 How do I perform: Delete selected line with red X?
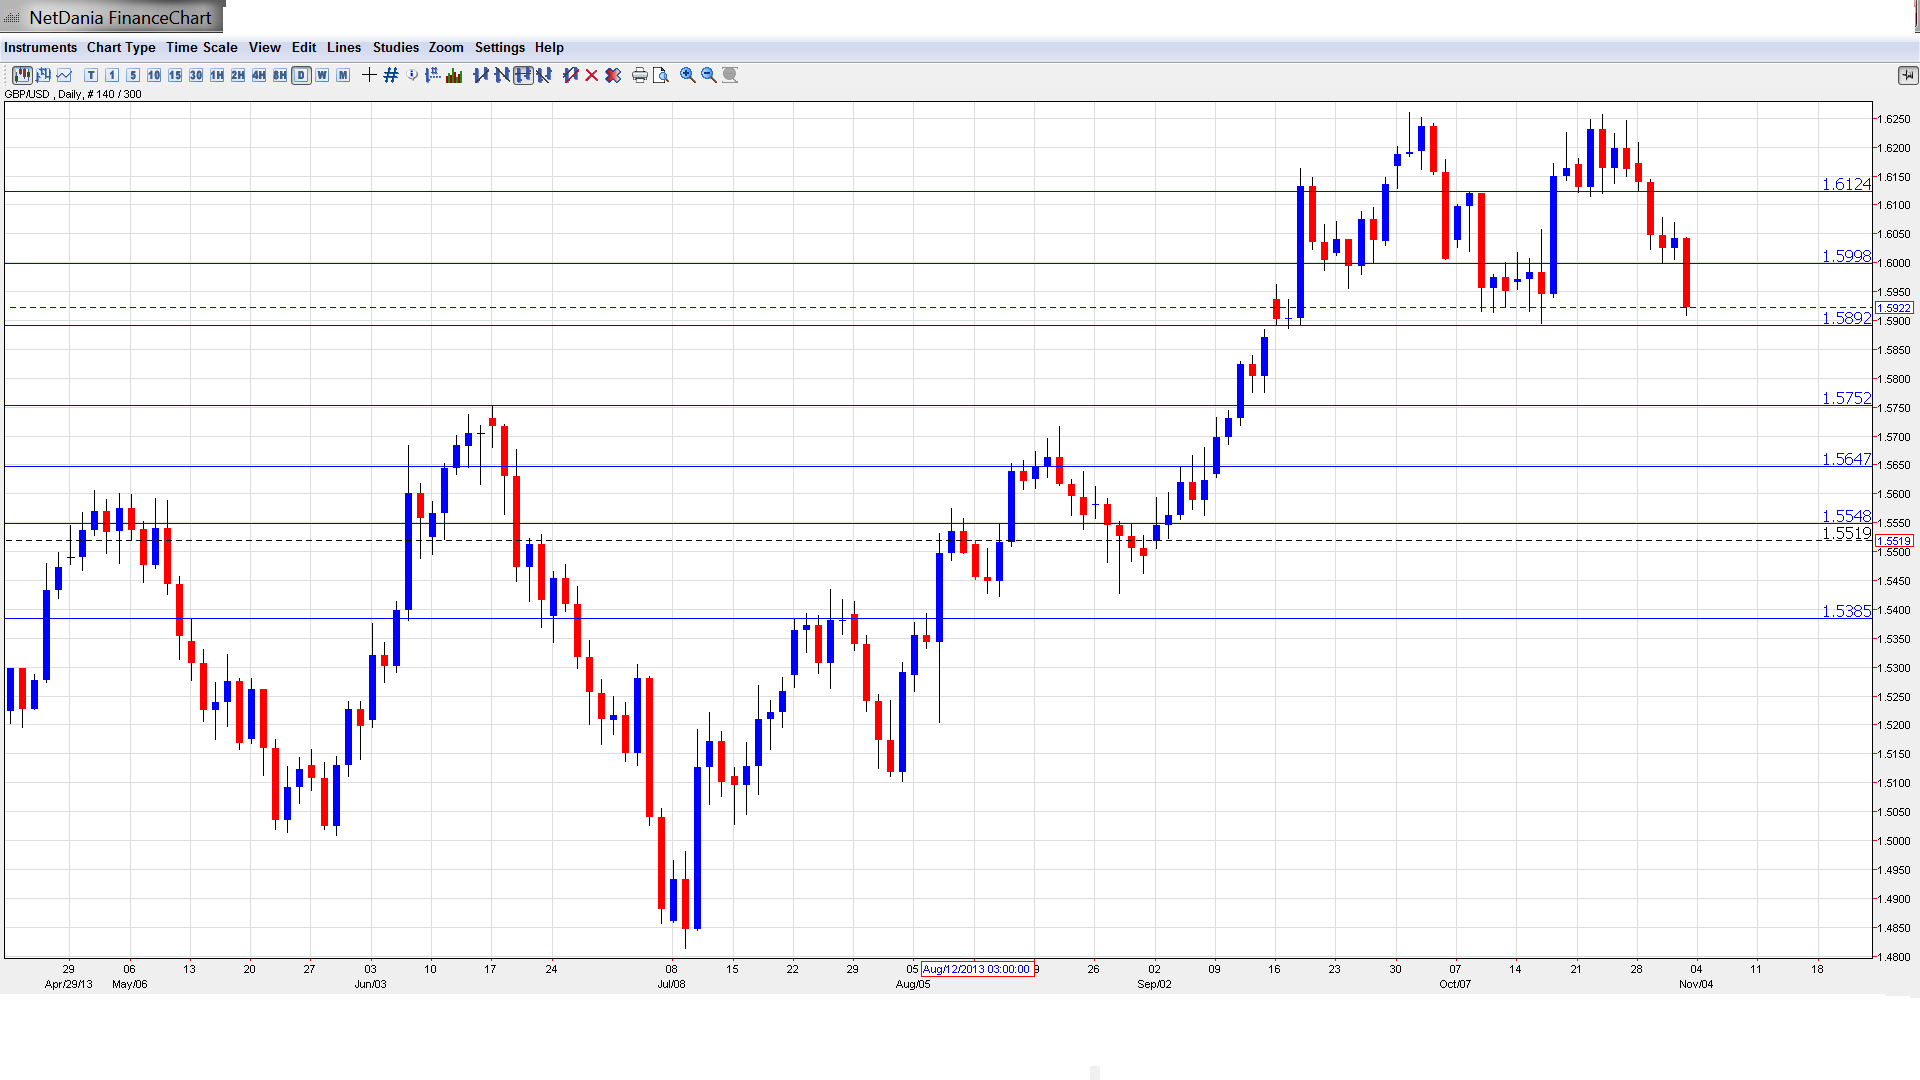[x=592, y=75]
